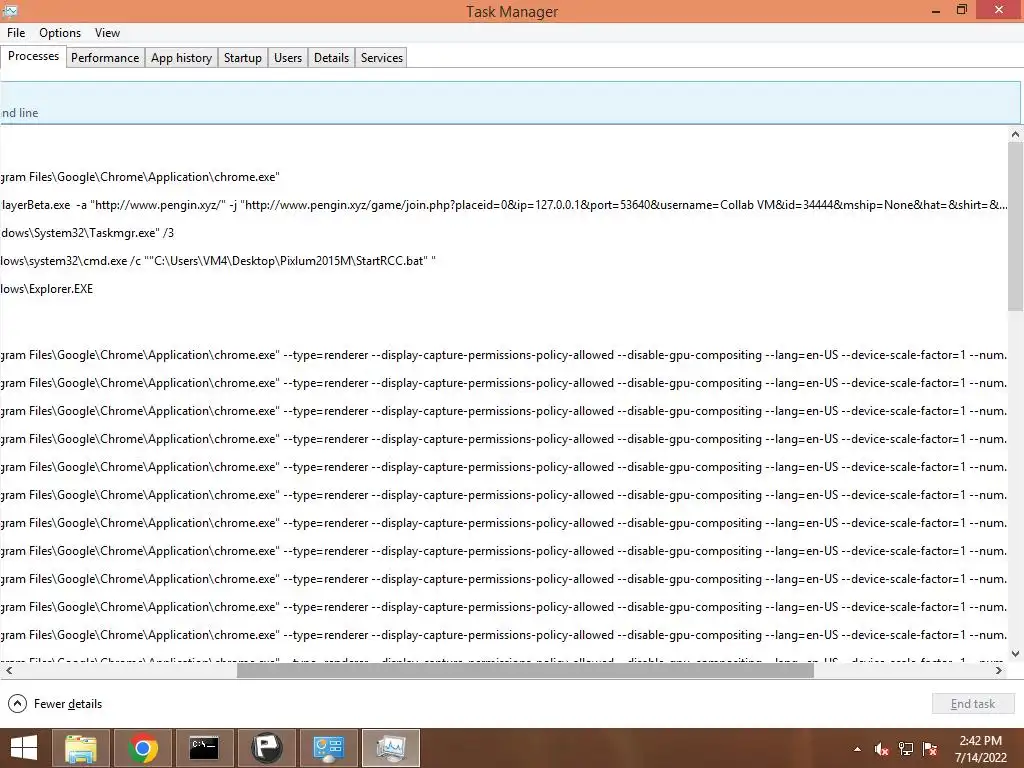Click the horizontal scrollbar thumb
The width and height of the screenshot is (1024, 768).
(x=525, y=671)
